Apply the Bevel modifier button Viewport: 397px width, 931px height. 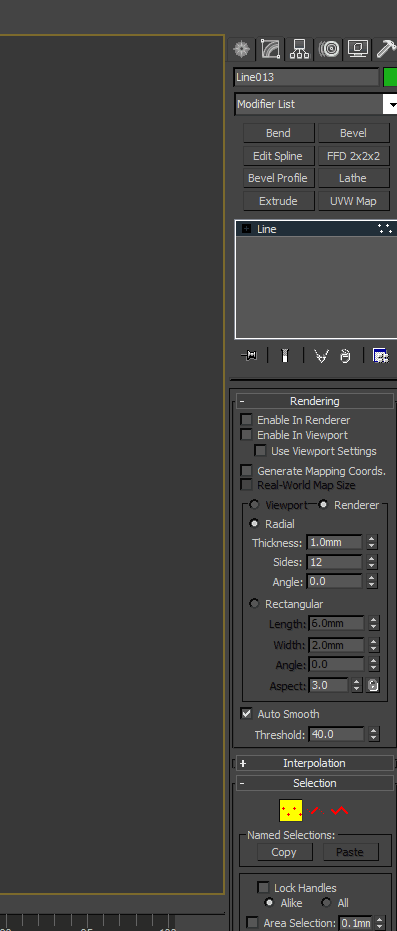[x=353, y=133]
